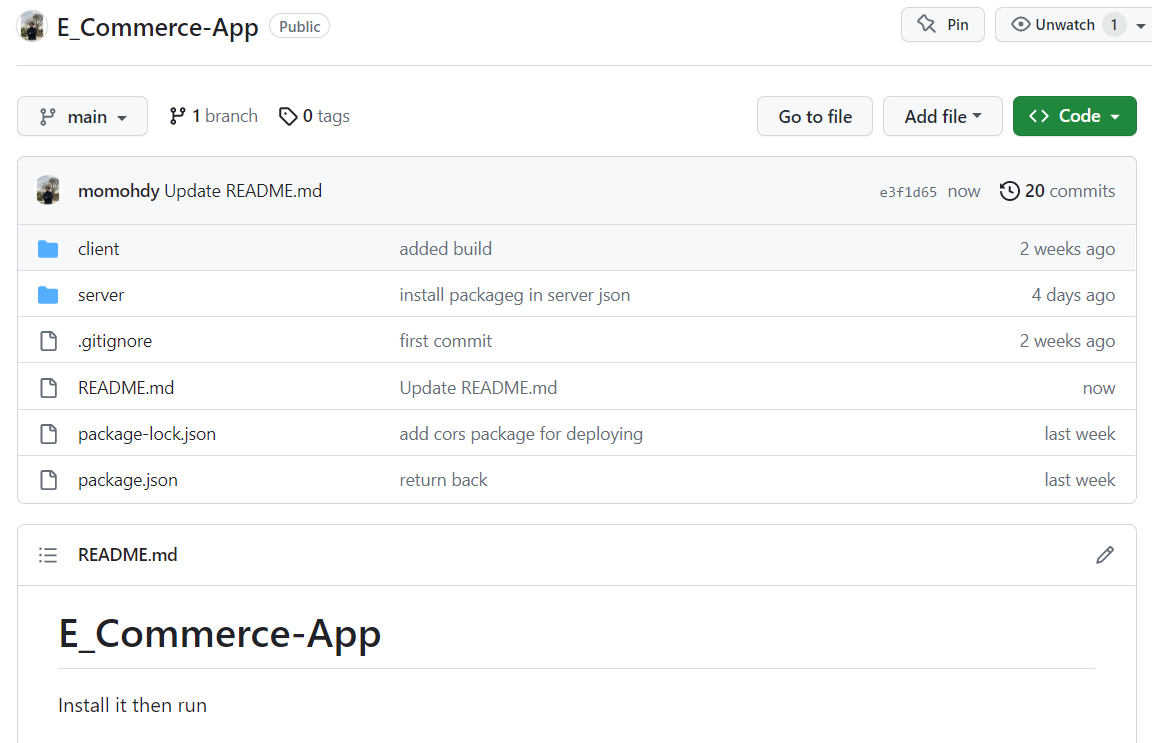Click the package.json file icon
The height and width of the screenshot is (743, 1152).
(48, 480)
